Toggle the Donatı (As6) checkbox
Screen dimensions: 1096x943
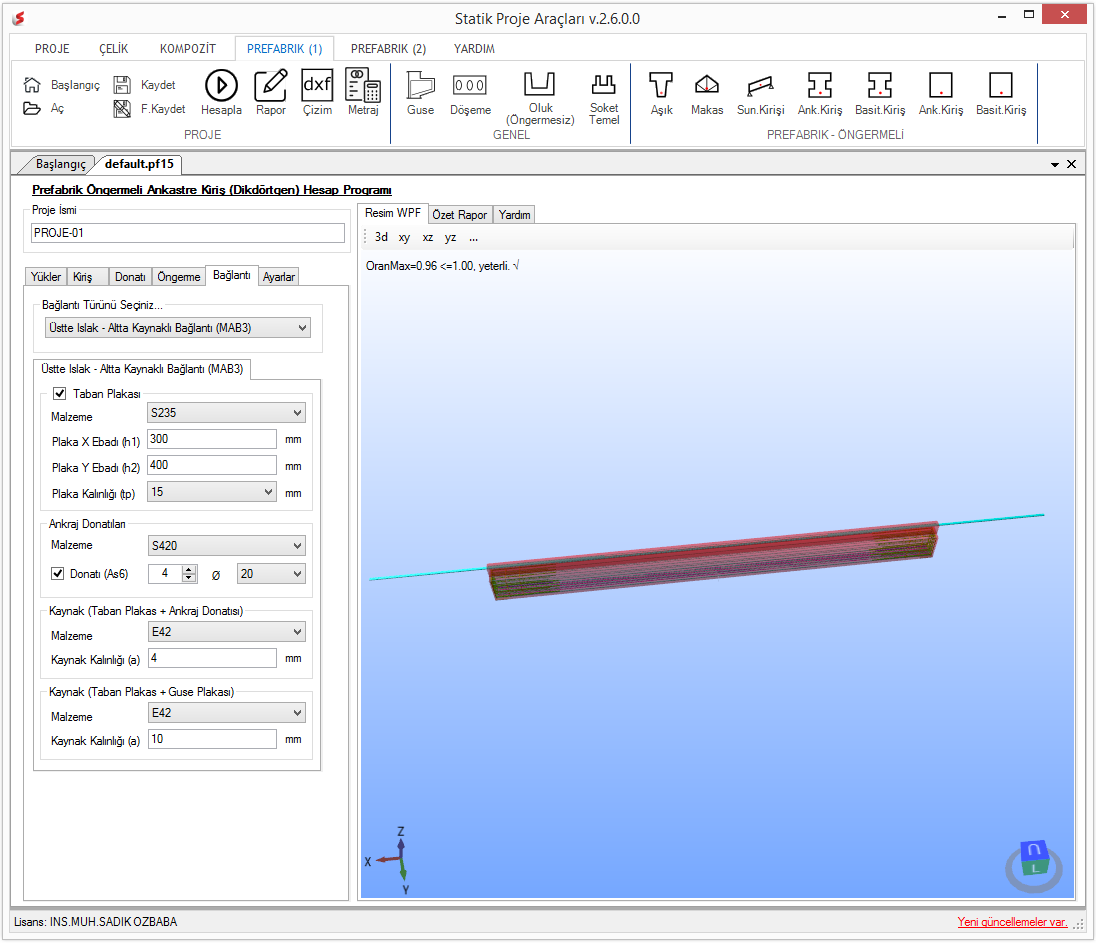tap(58, 573)
